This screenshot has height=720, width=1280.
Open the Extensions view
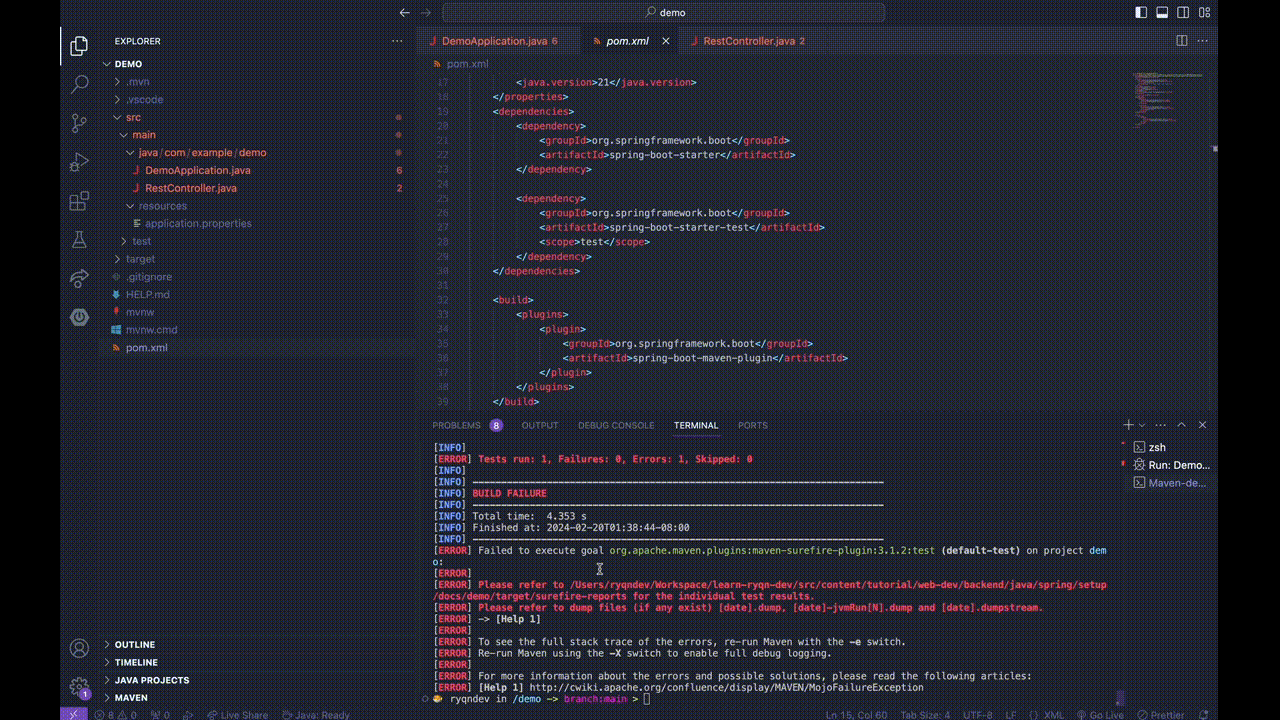point(79,201)
